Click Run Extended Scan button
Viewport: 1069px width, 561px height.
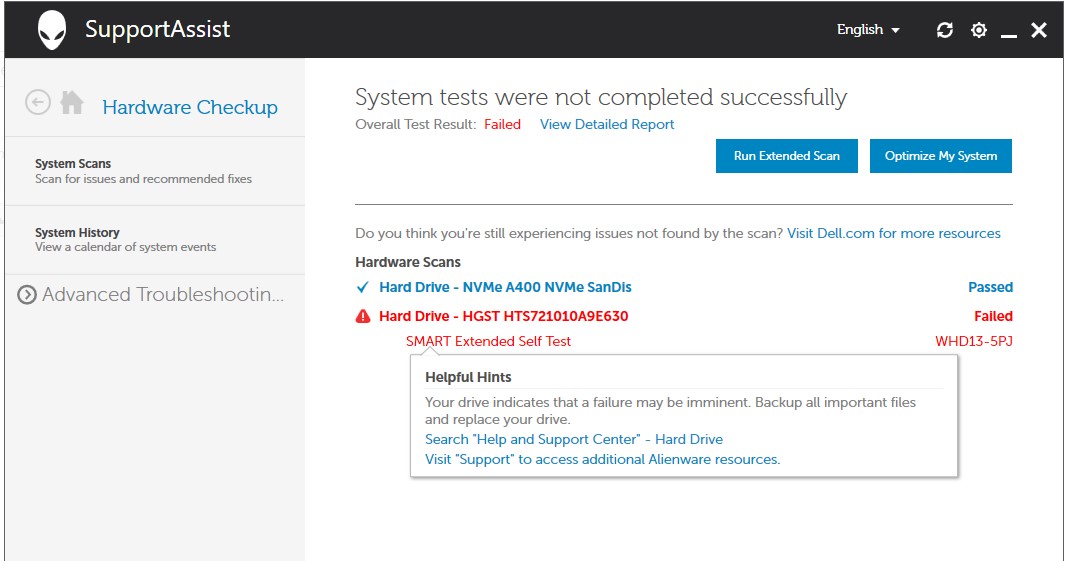(x=787, y=156)
